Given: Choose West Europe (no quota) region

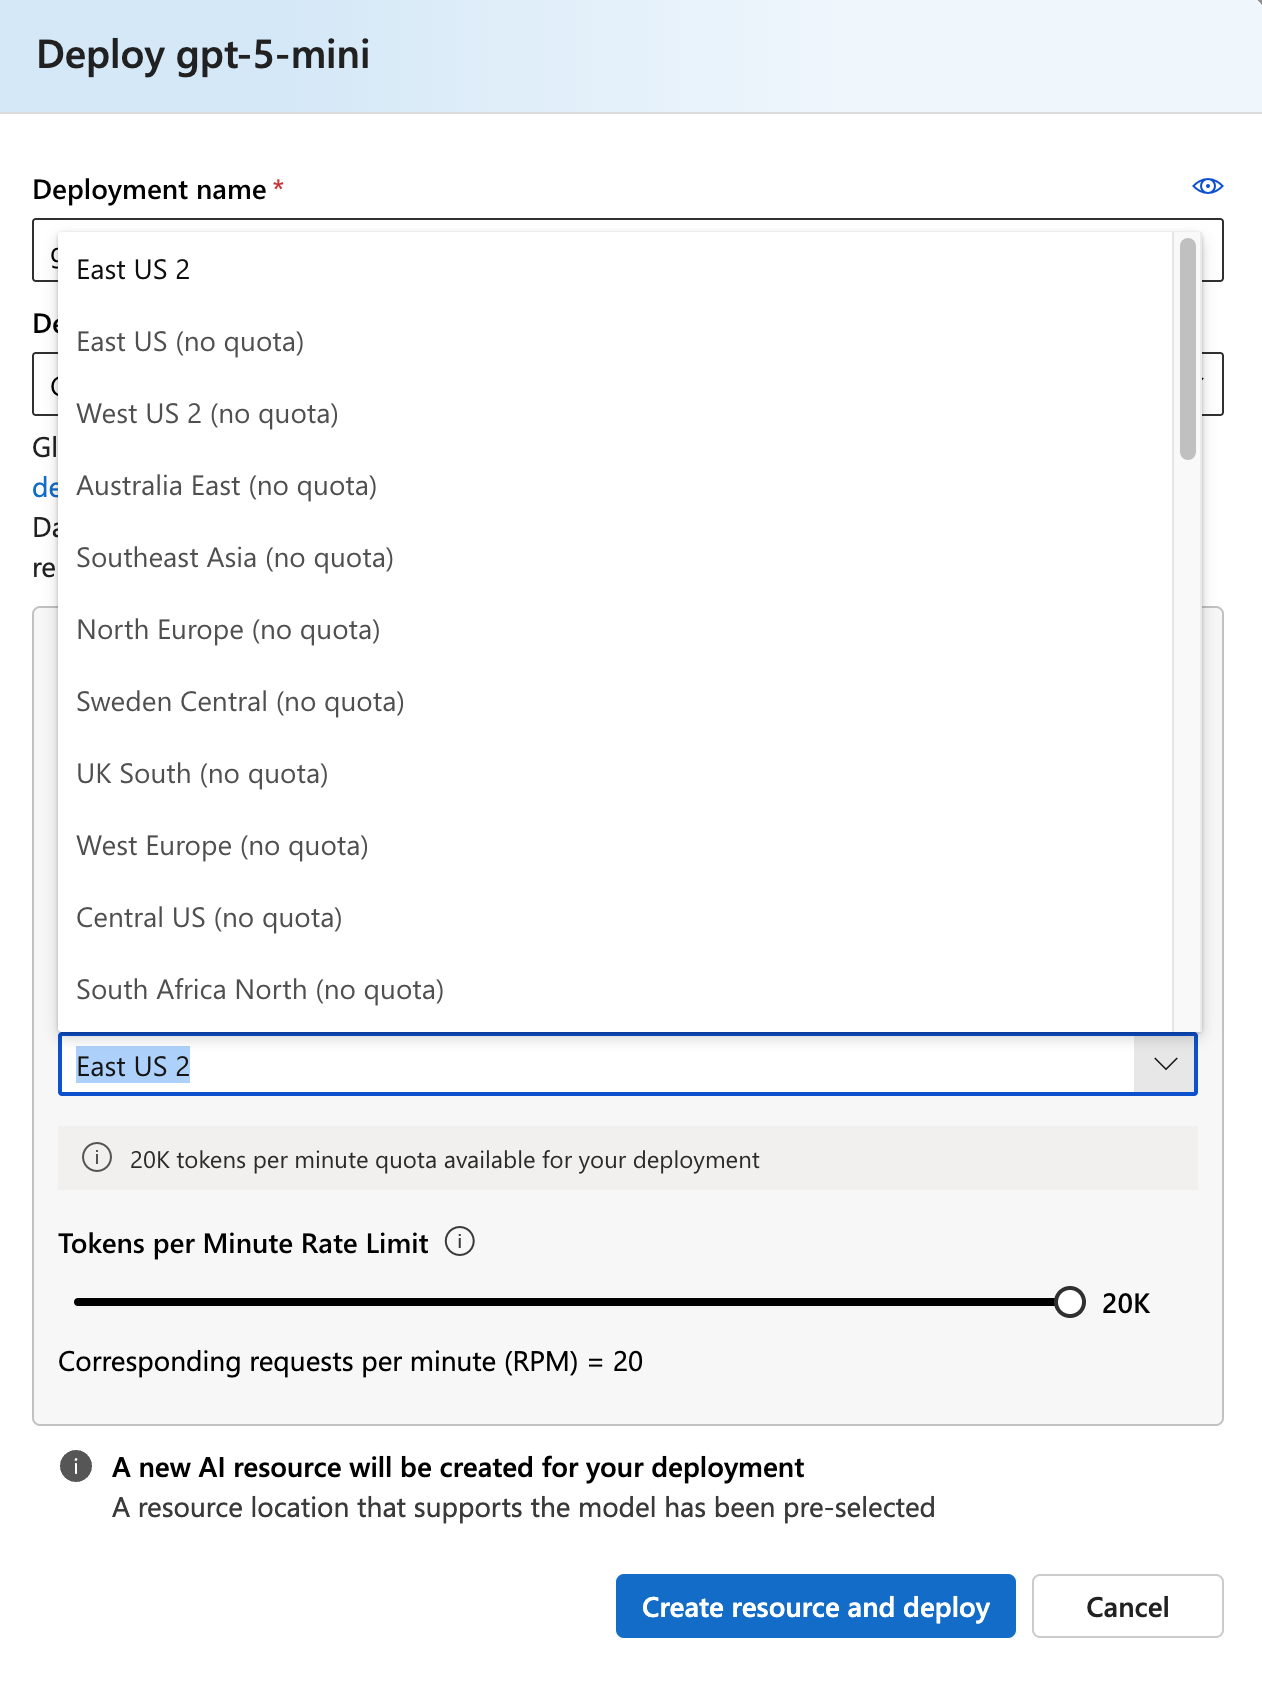Looking at the screenshot, I should click(615, 846).
